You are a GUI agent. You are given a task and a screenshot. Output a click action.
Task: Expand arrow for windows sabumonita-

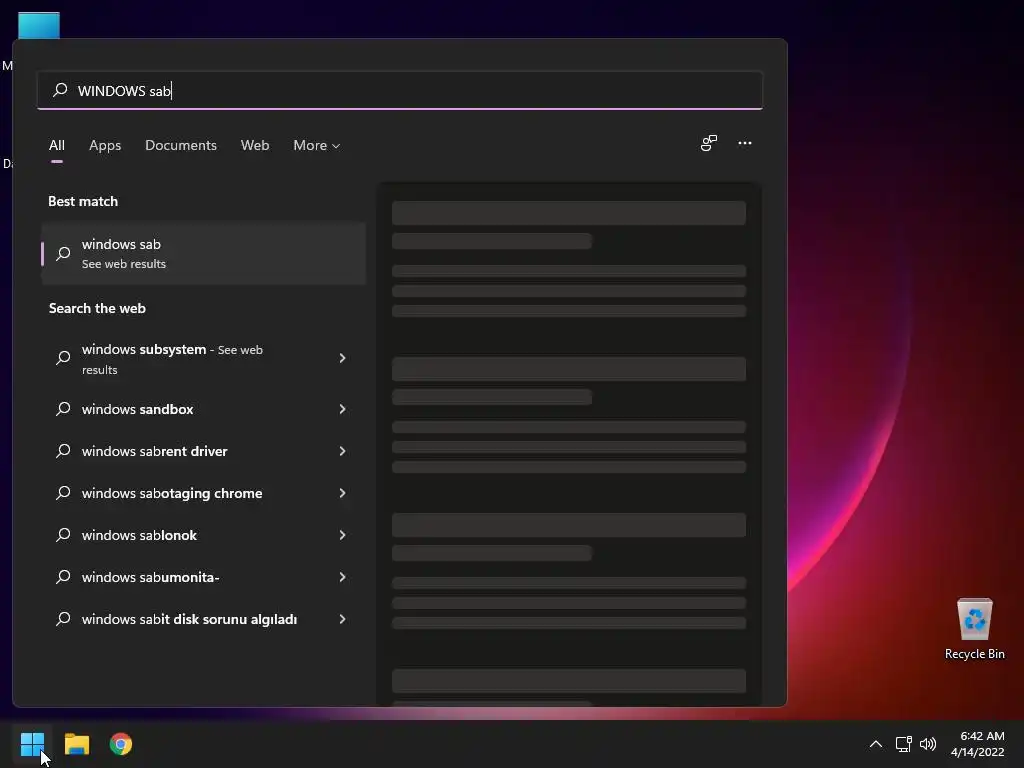tap(342, 577)
